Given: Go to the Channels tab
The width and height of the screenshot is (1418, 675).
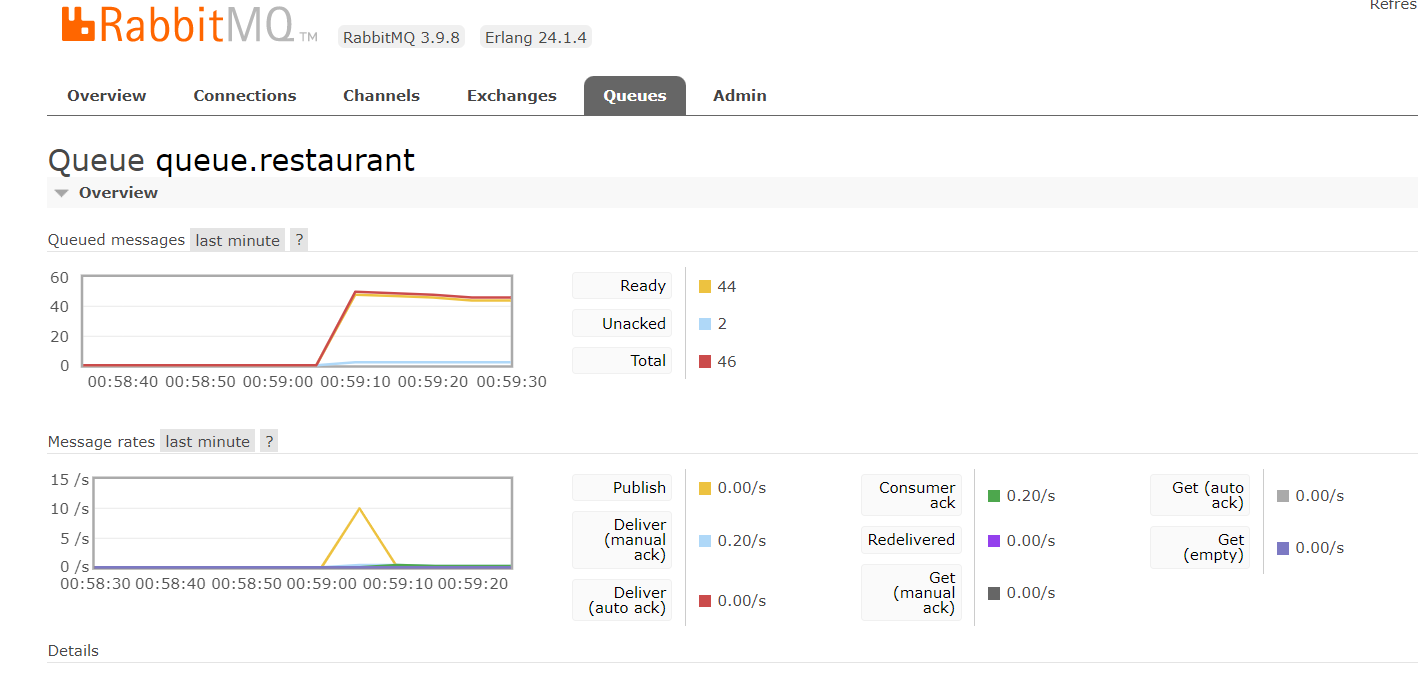Looking at the screenshot, I should [x=381, y=96].
